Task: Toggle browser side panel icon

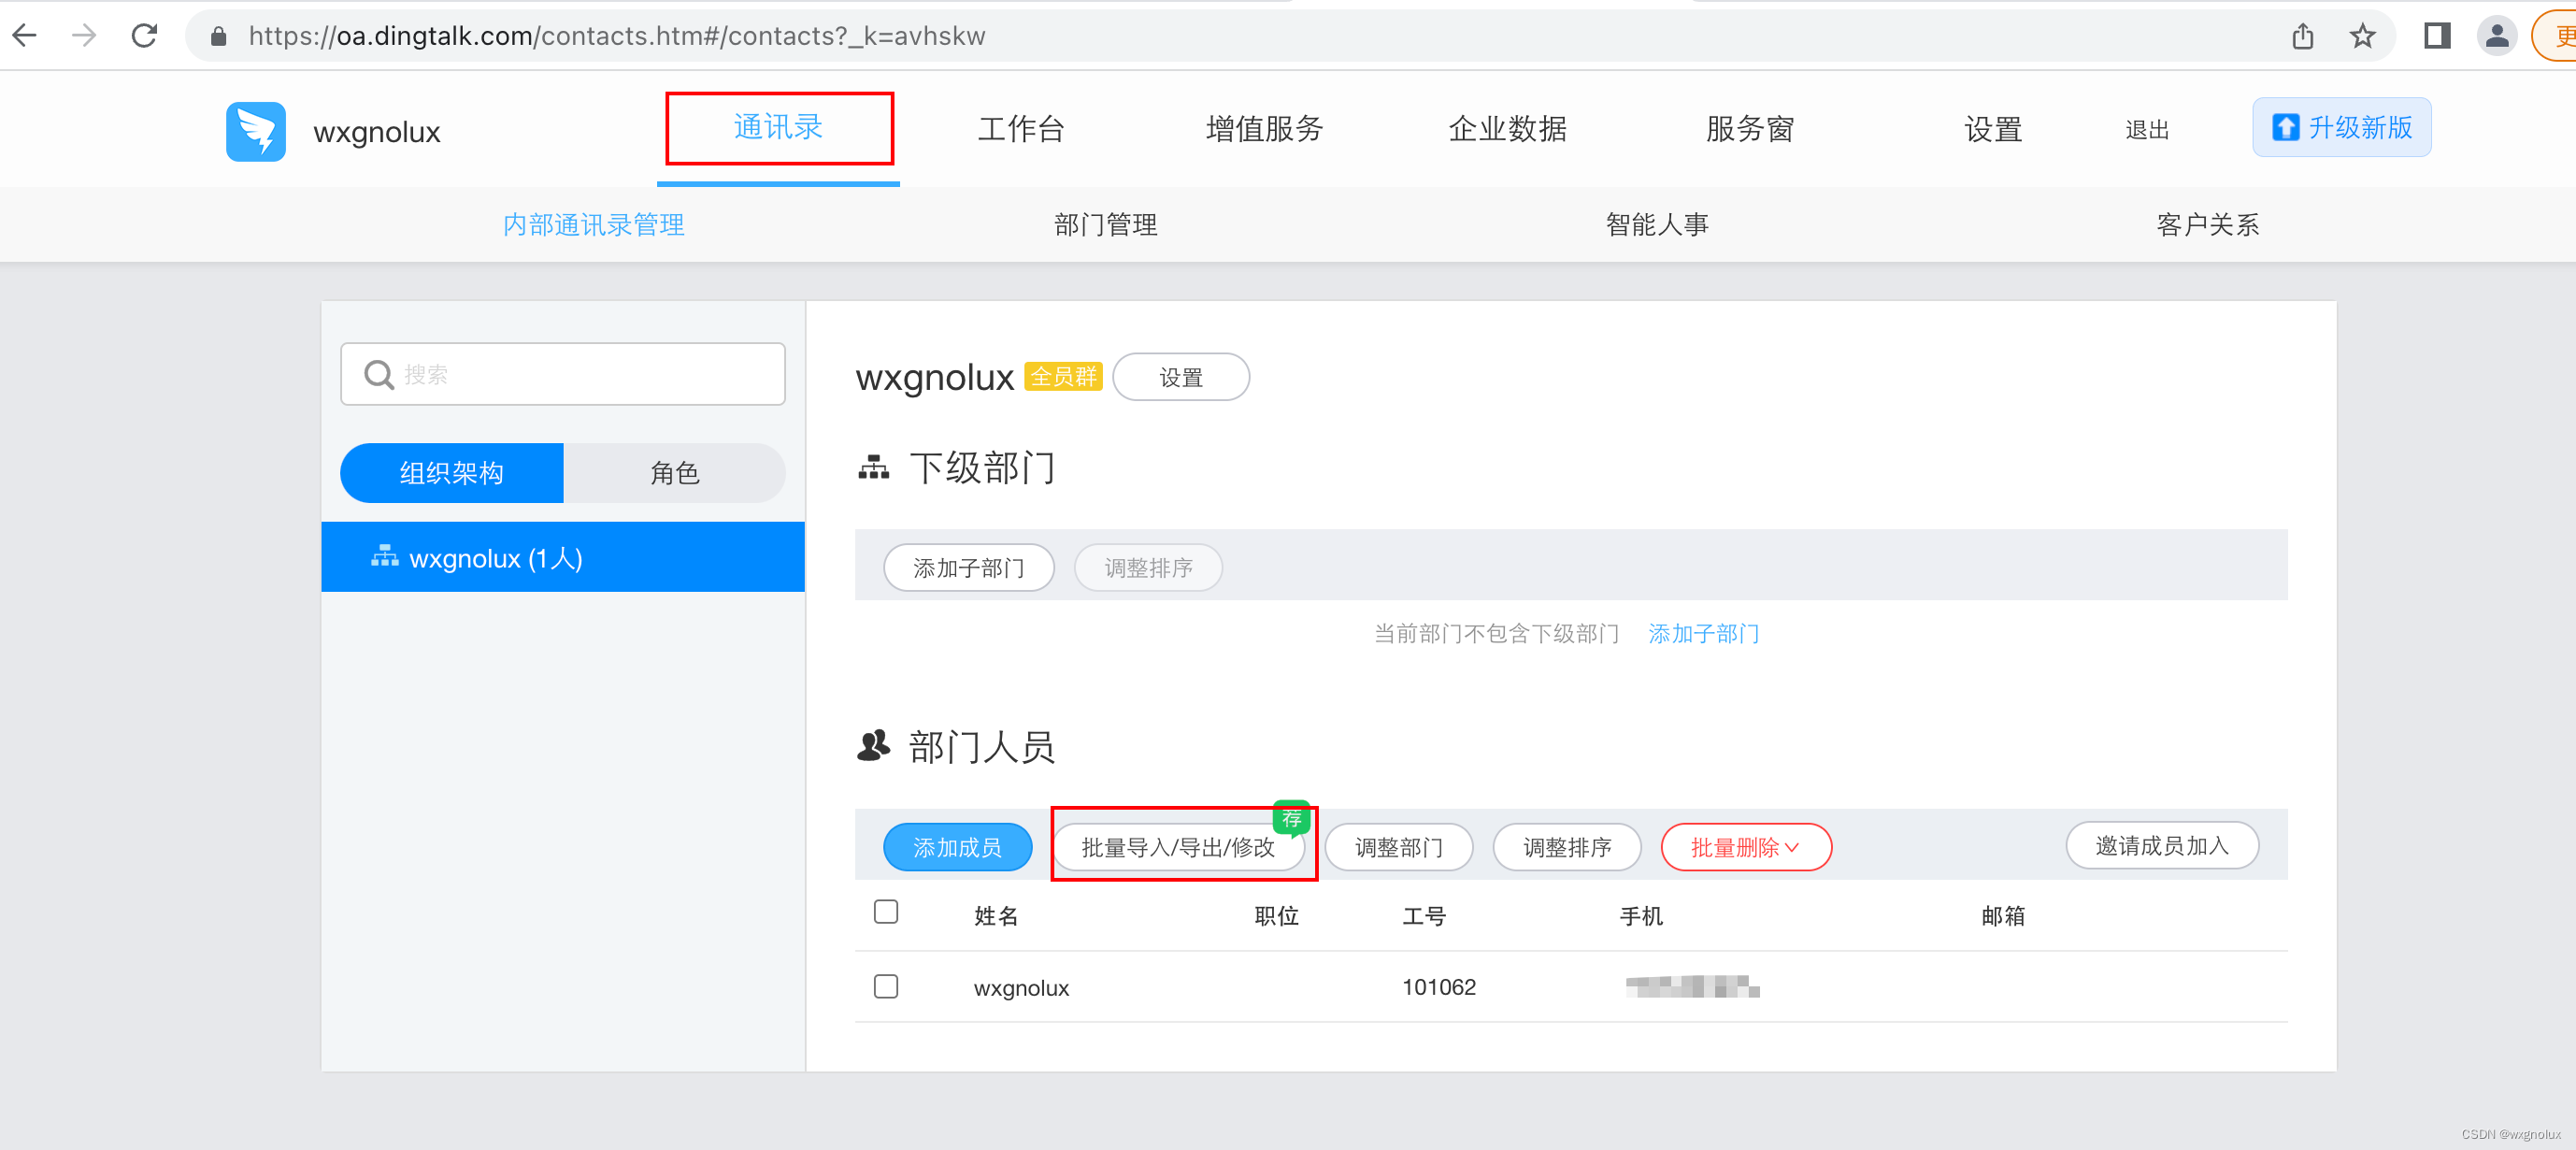Action: coord(2436,36)
